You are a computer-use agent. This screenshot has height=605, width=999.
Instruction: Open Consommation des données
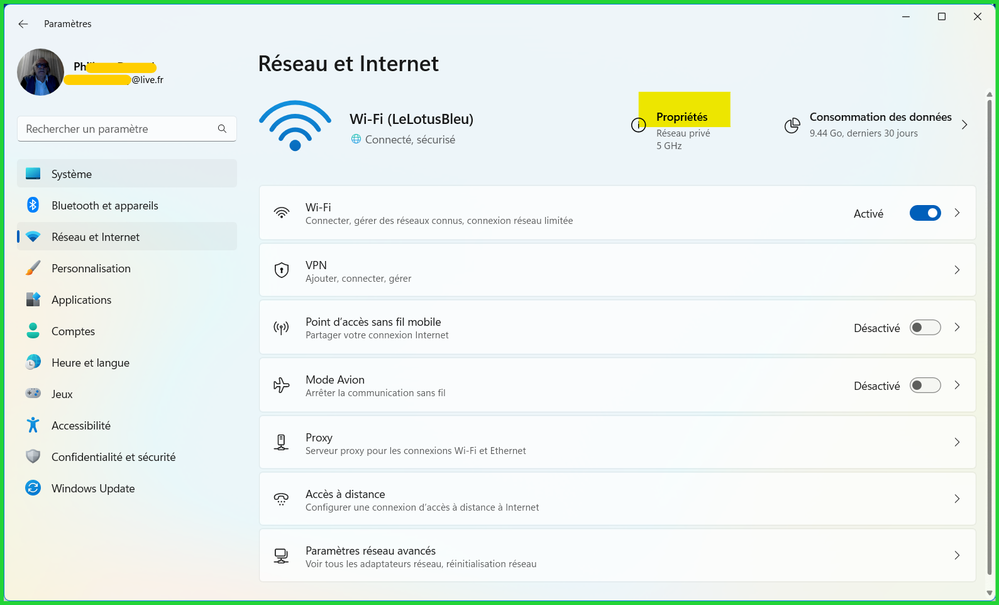point(880,117)
